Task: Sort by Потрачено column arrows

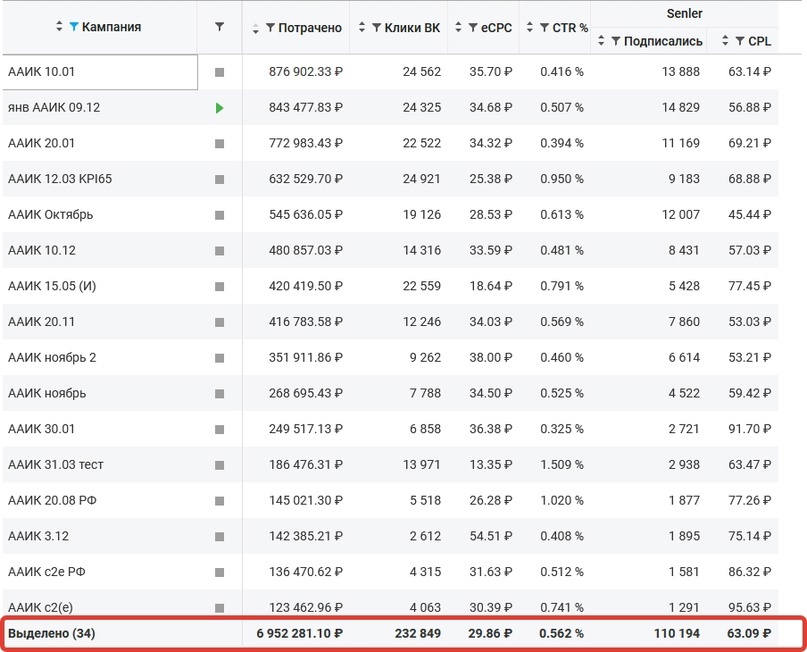Action: click(256, 28)
